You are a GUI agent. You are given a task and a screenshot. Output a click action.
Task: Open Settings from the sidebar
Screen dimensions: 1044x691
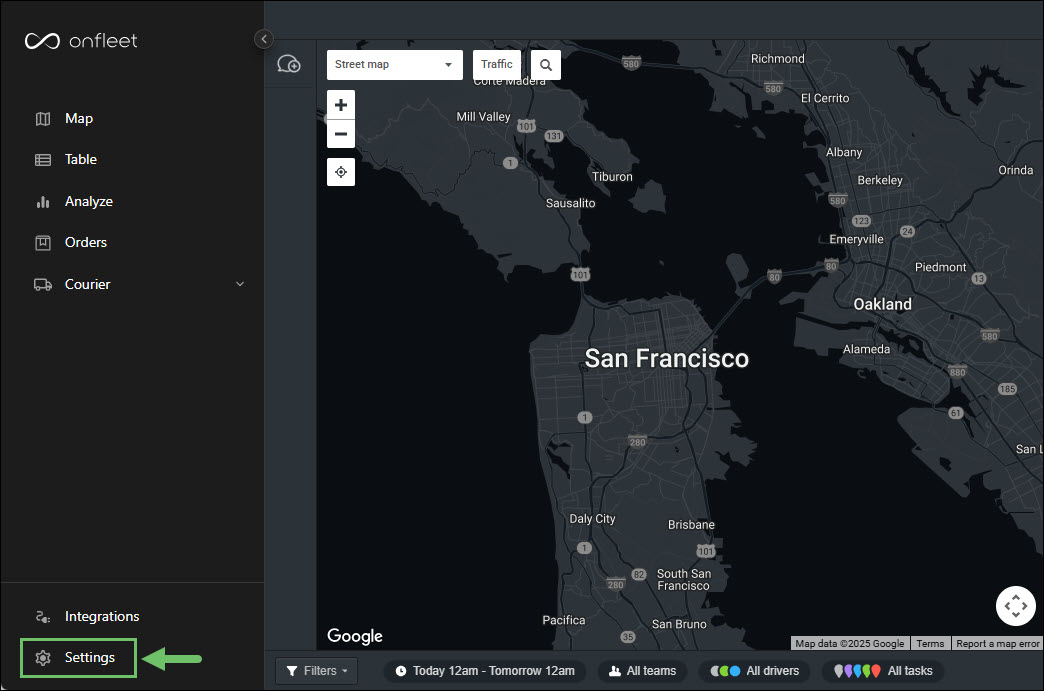[x=79, y=658]
